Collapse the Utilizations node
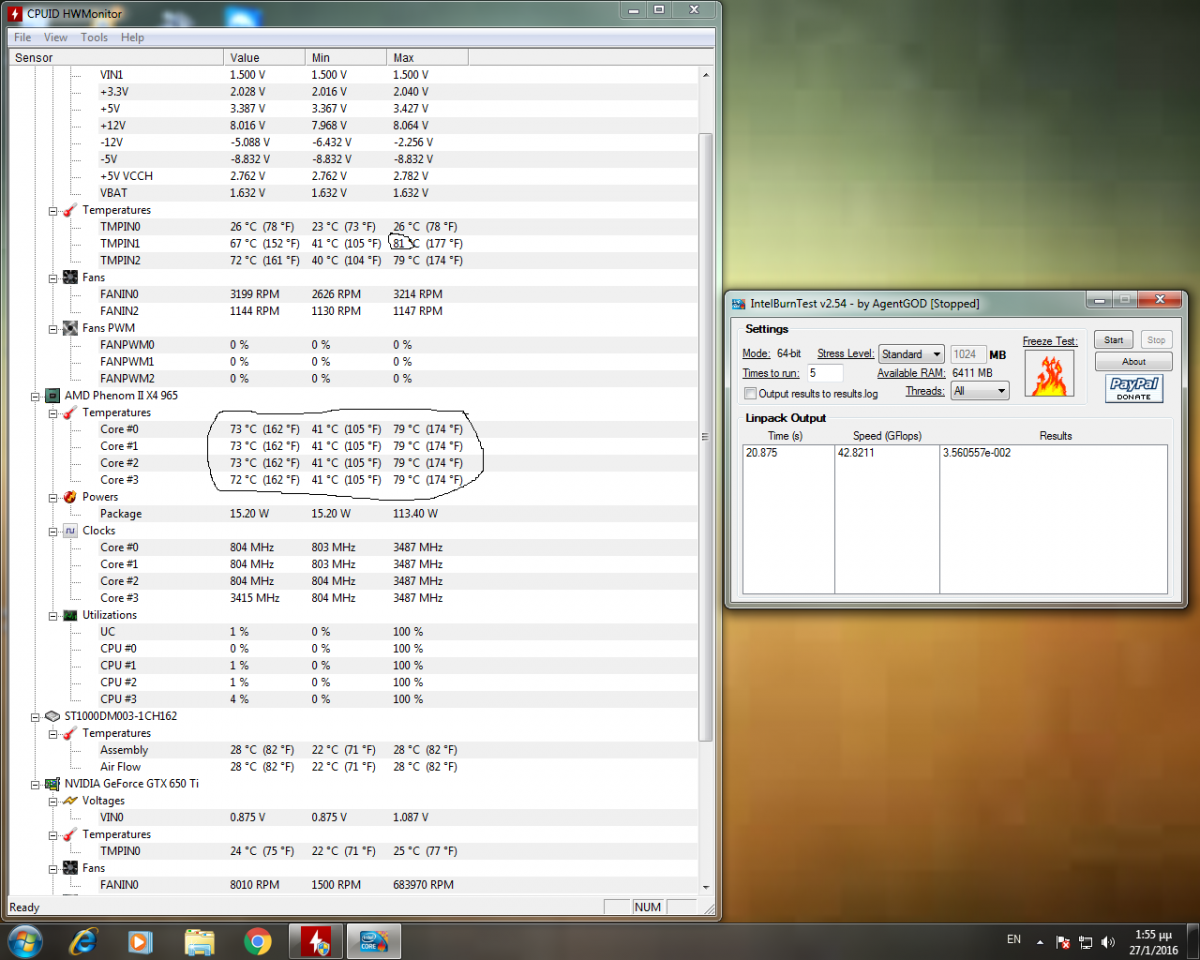1200x960 pixels. click(54, 615)
